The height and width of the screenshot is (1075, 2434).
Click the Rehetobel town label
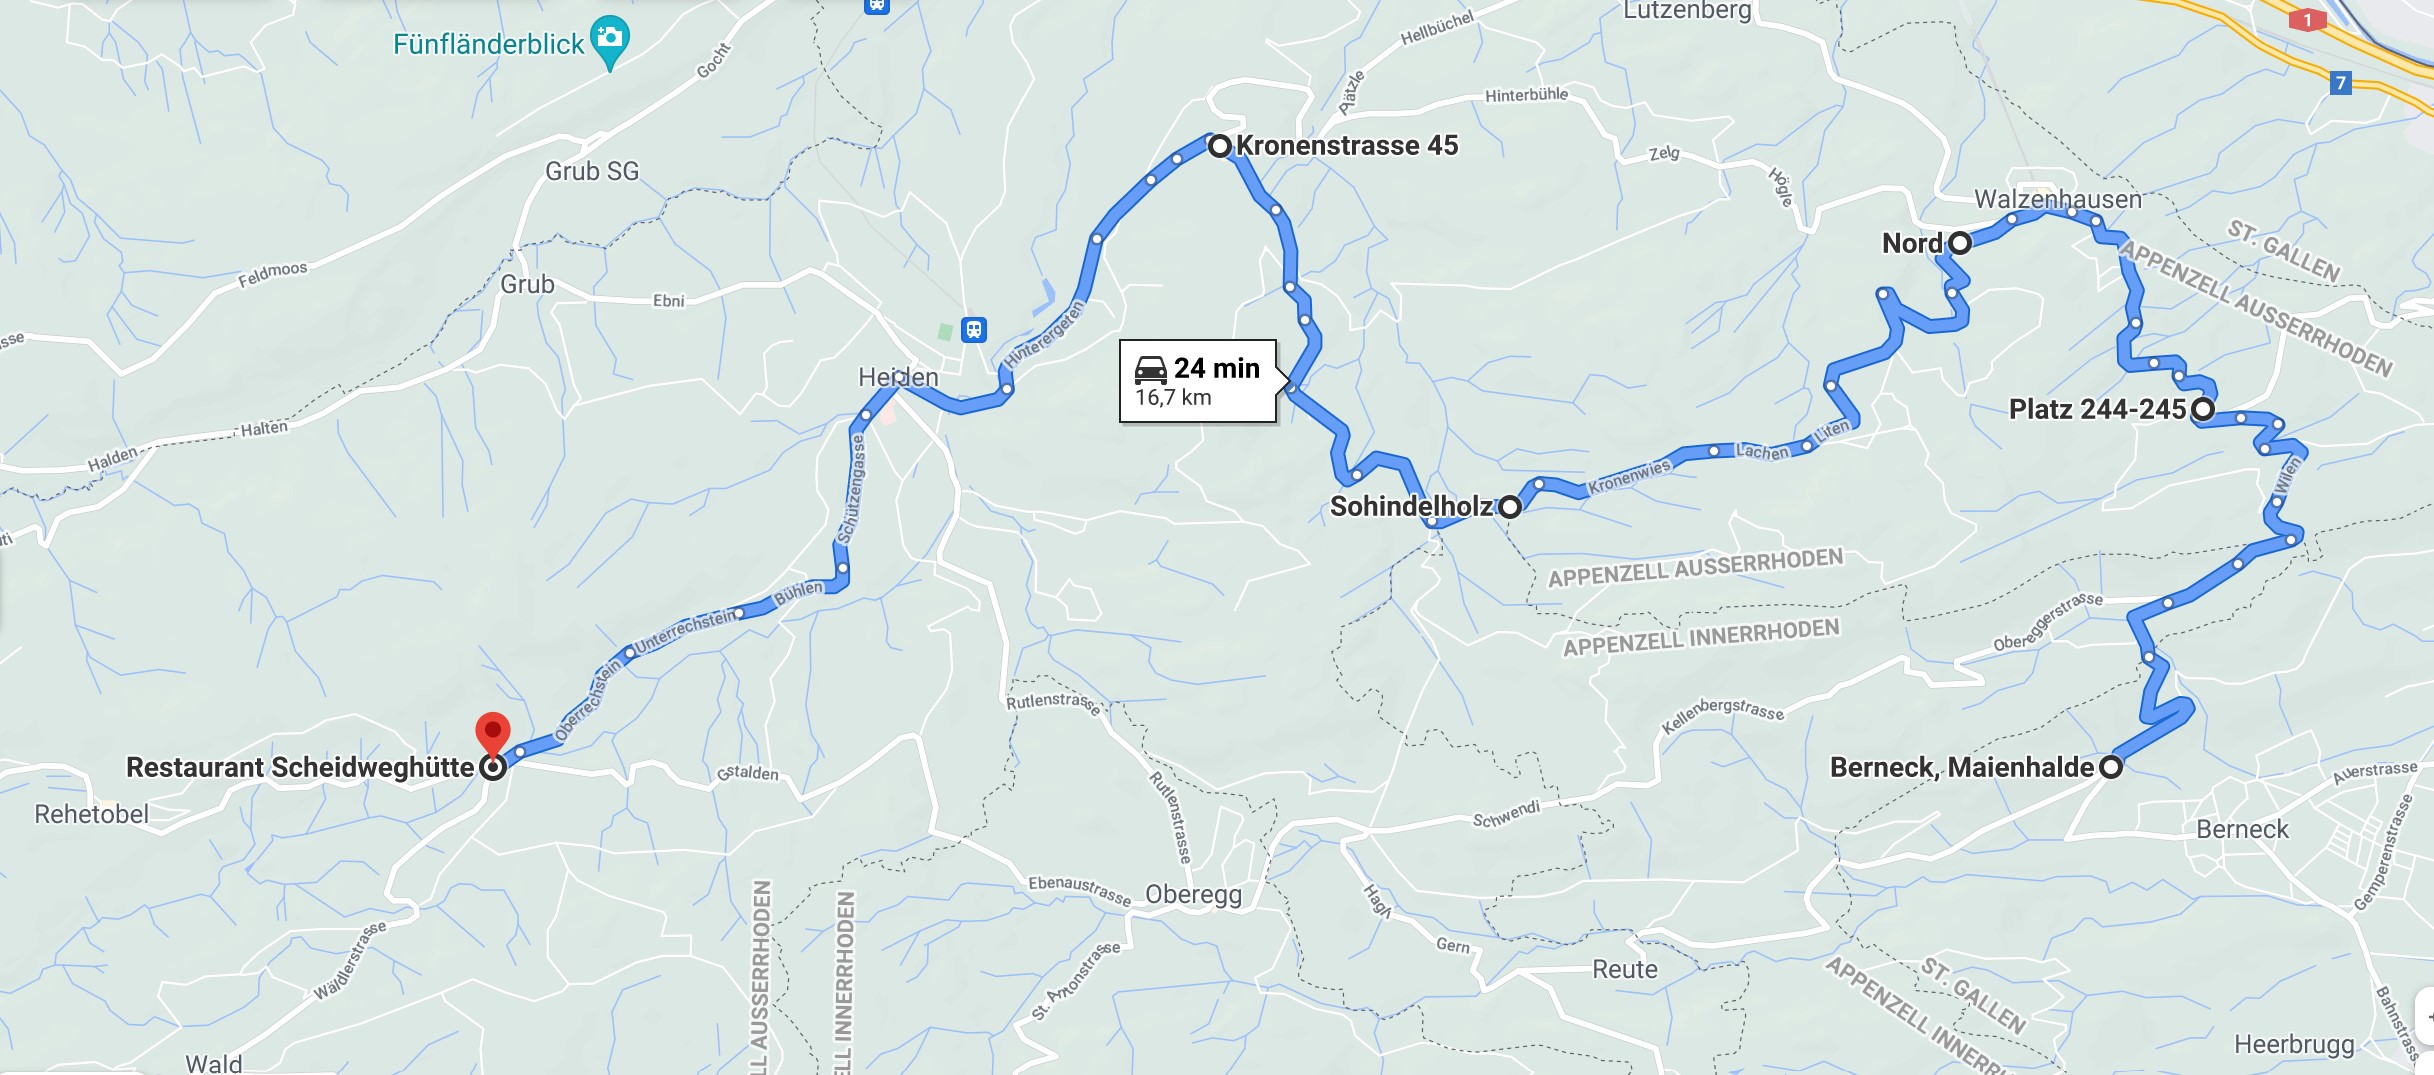click(91, 814)
